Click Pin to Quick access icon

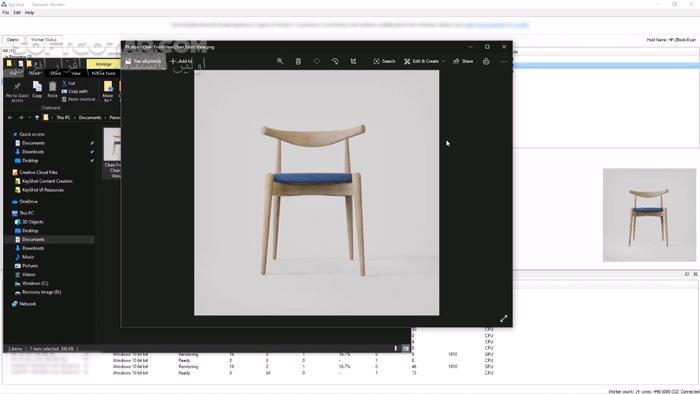[17, 91]
